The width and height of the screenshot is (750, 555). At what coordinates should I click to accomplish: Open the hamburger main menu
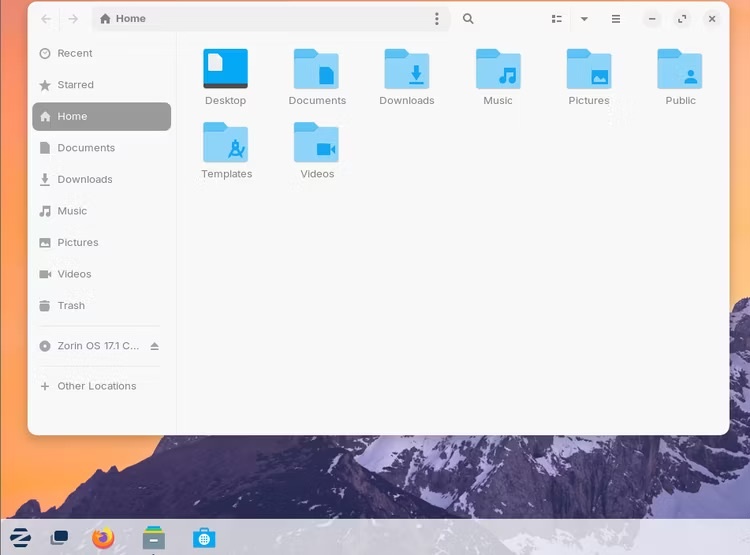tap(616, 19)
